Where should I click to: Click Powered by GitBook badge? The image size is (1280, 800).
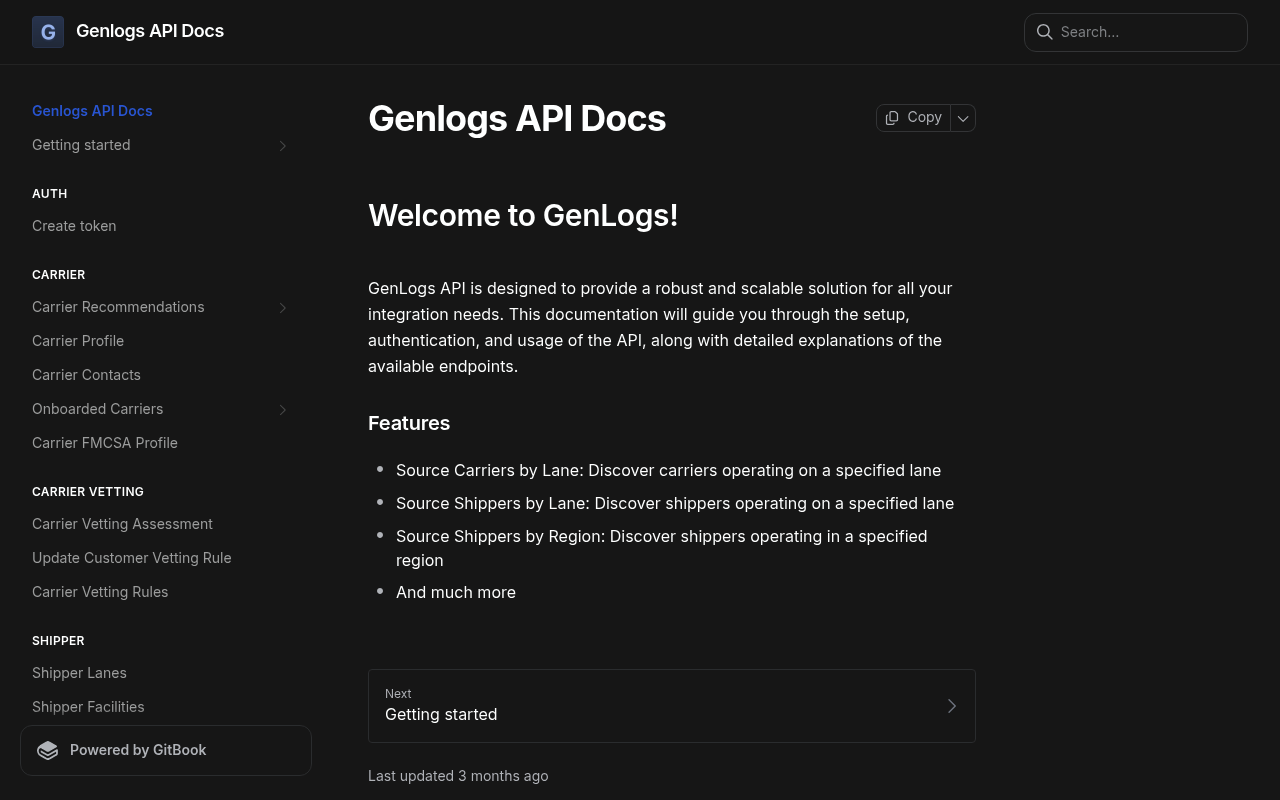click(166, 750)
